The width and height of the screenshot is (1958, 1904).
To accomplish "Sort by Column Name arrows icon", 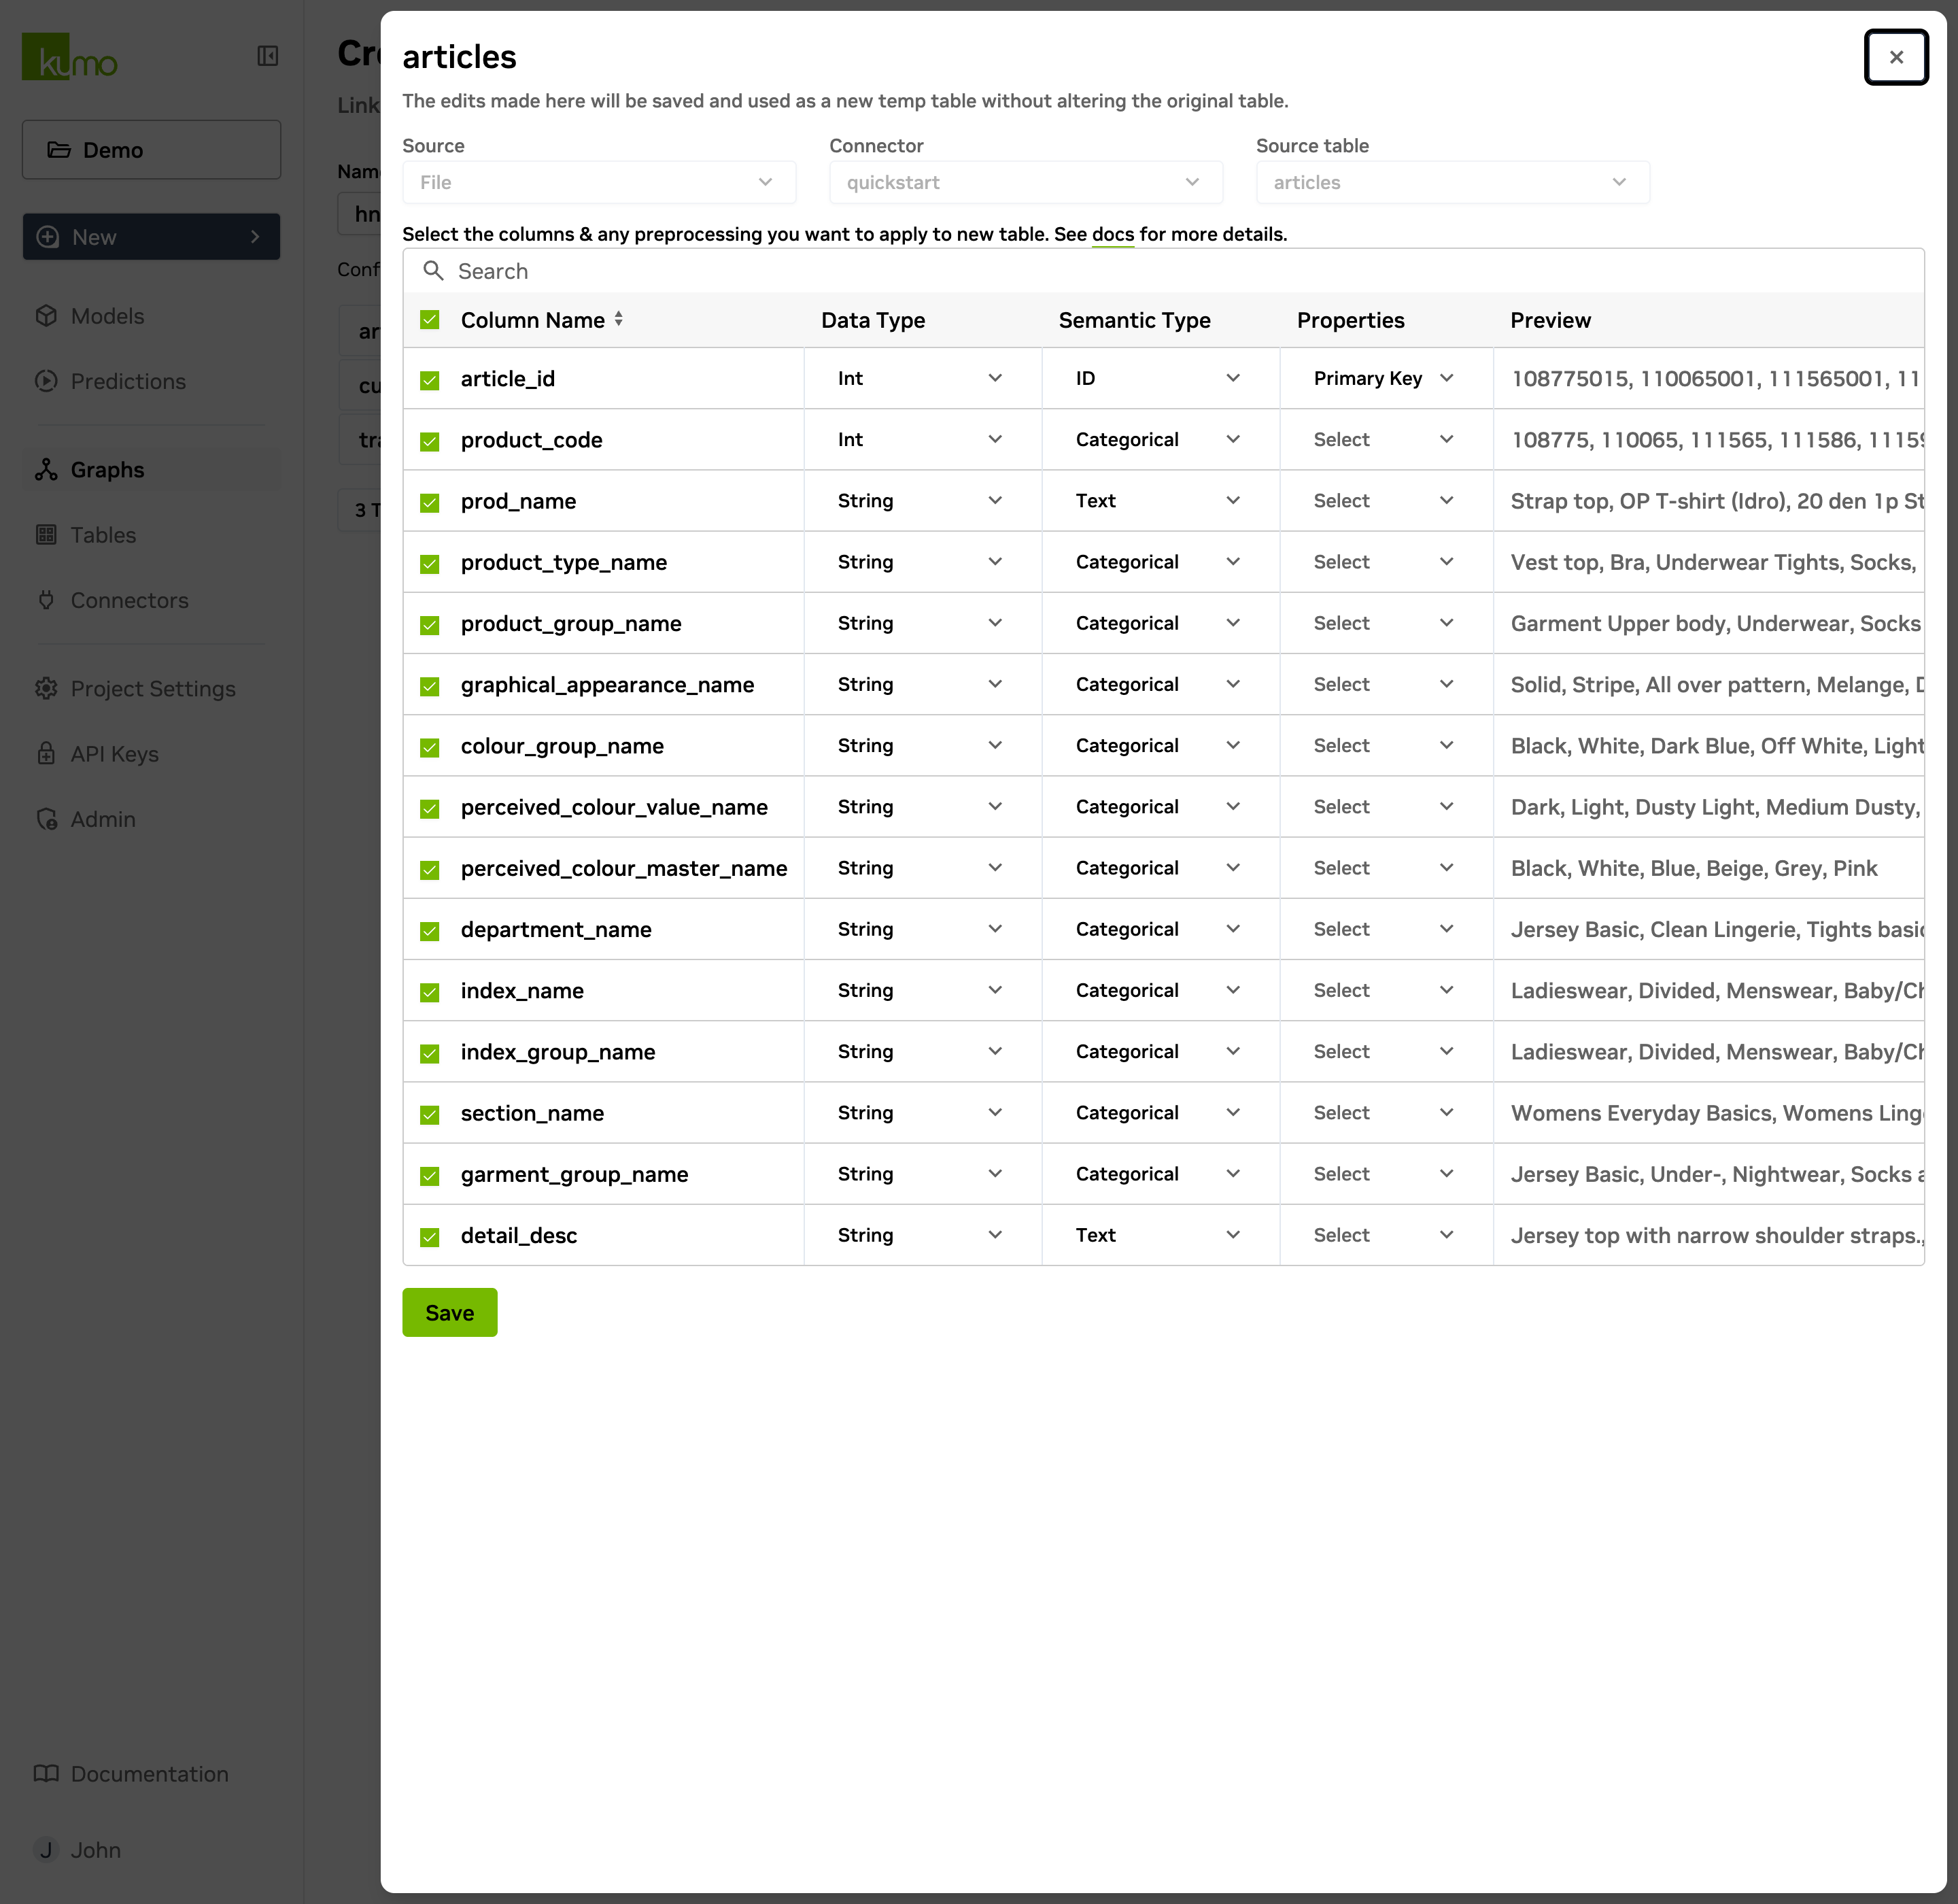I will click(x=619, y=319).
